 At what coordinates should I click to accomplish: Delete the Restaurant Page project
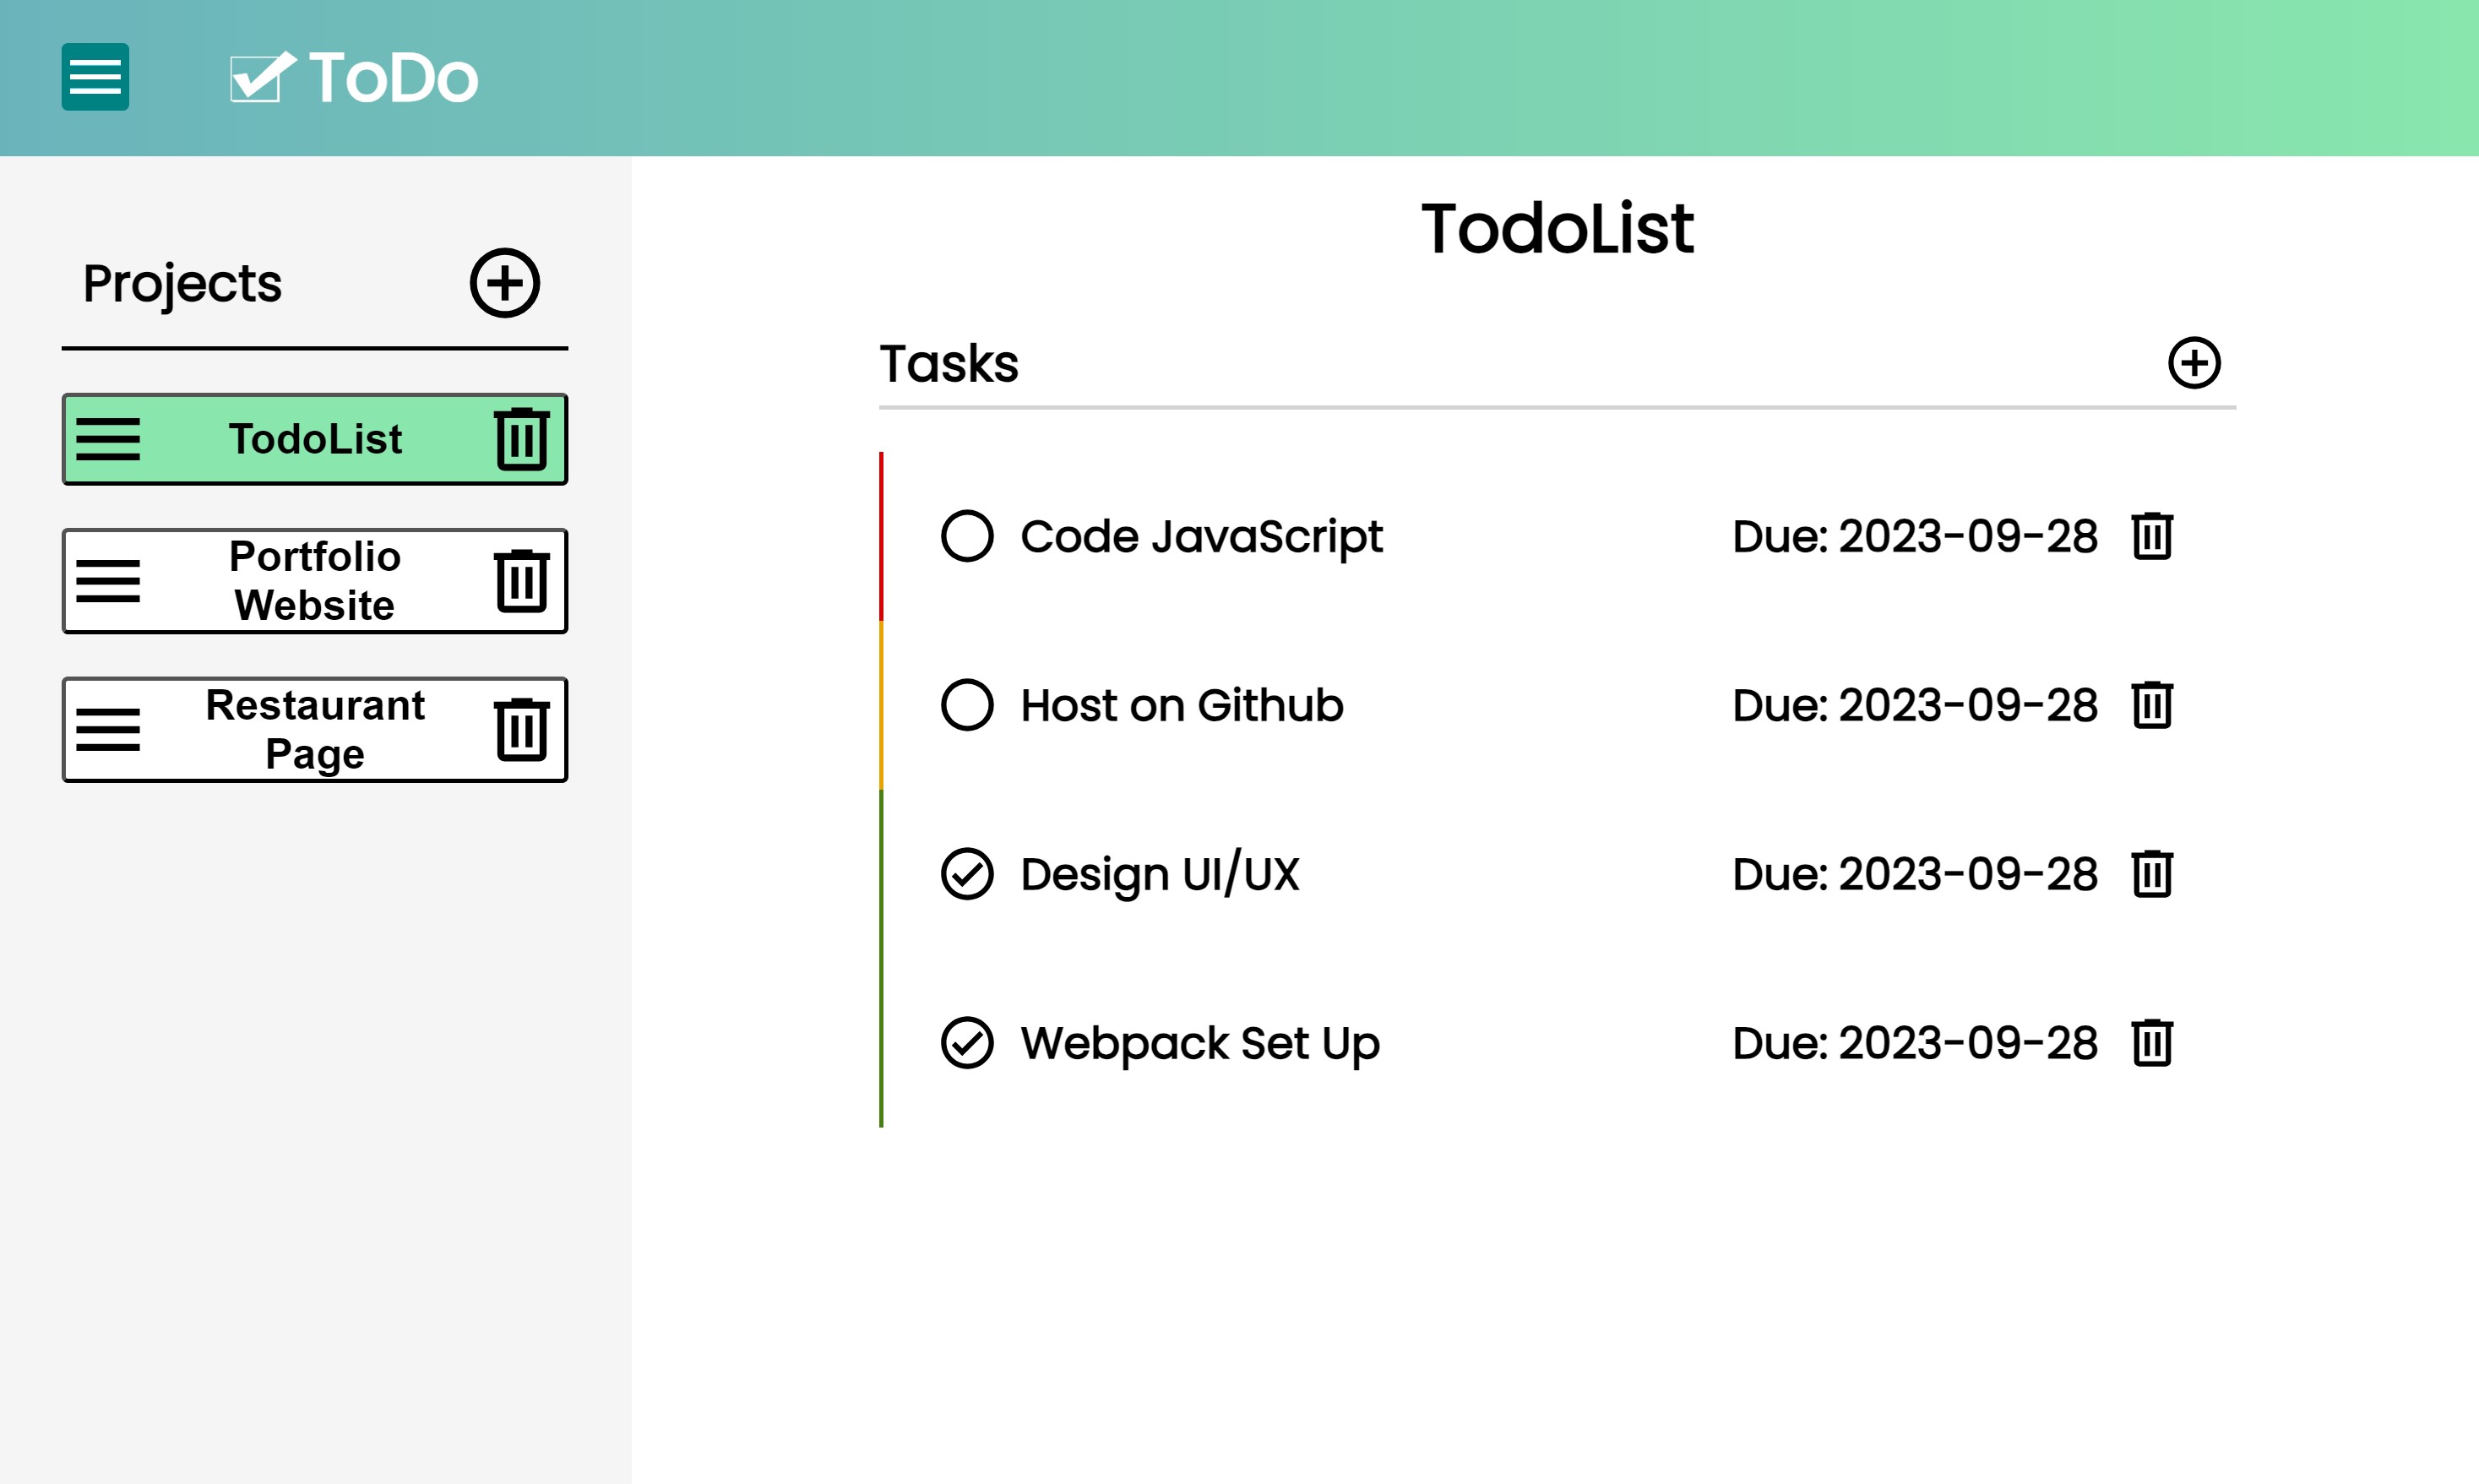pos(522,729)
